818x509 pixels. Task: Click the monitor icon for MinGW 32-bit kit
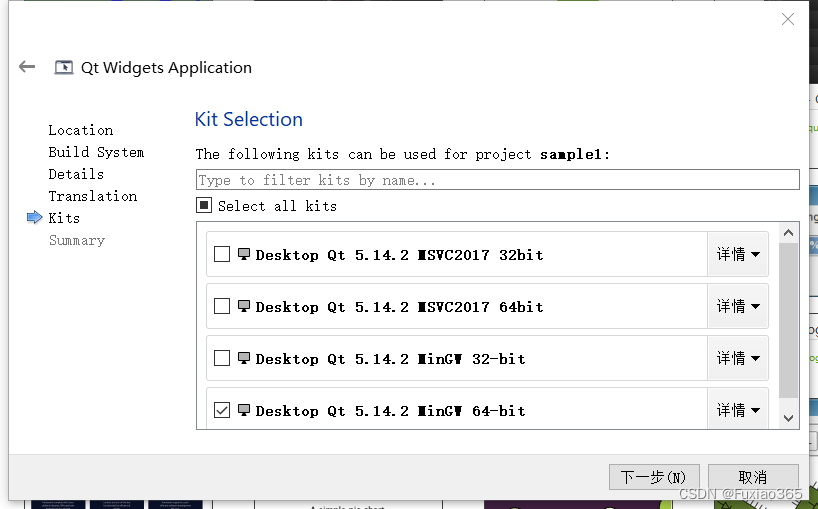244,358
